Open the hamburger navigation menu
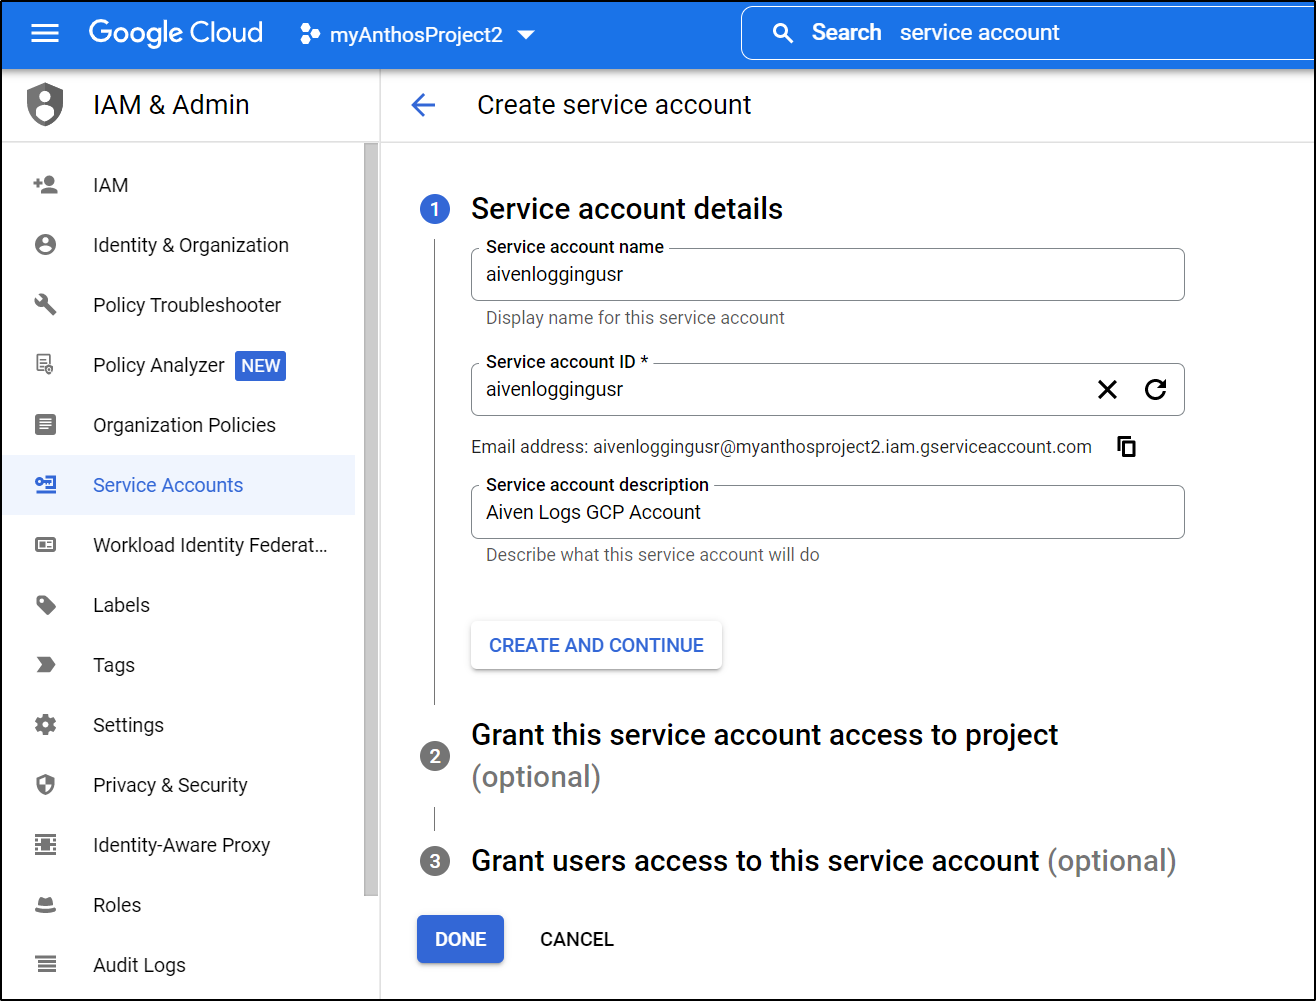1316x1001 pixels. tap(45, 34)
